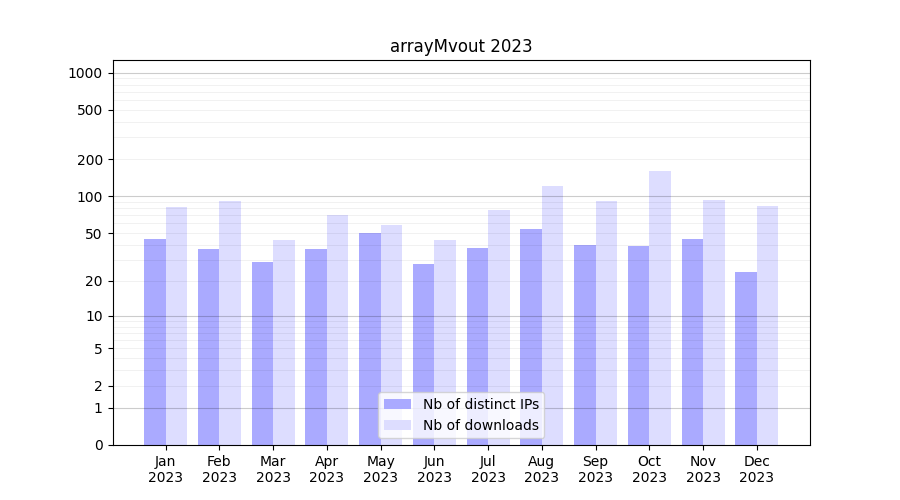Click the May distinct IPs bar
900x500 pixels.
point(370,339)
